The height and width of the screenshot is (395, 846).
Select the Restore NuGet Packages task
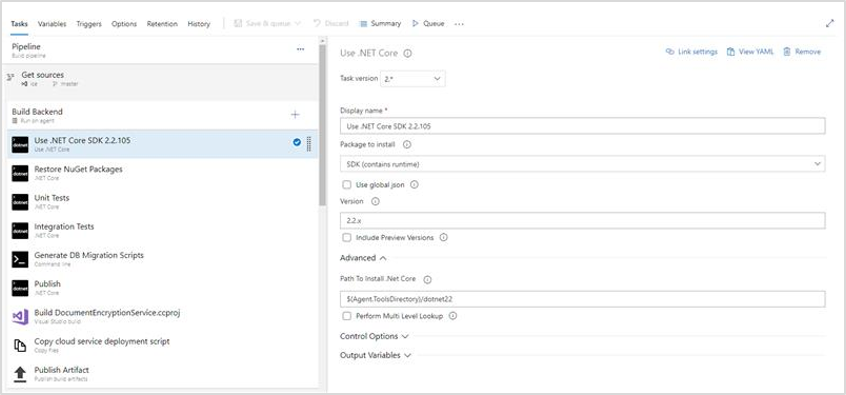tap(163, 173)
